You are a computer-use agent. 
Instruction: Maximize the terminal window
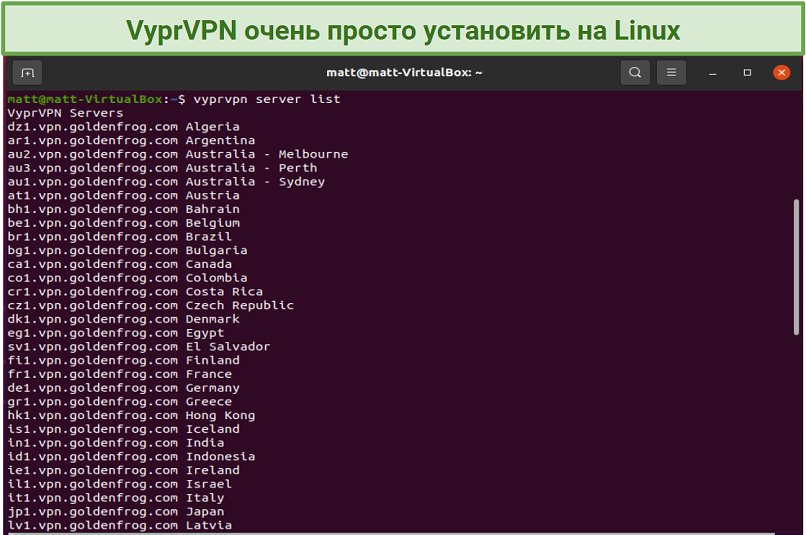point(747,73)
